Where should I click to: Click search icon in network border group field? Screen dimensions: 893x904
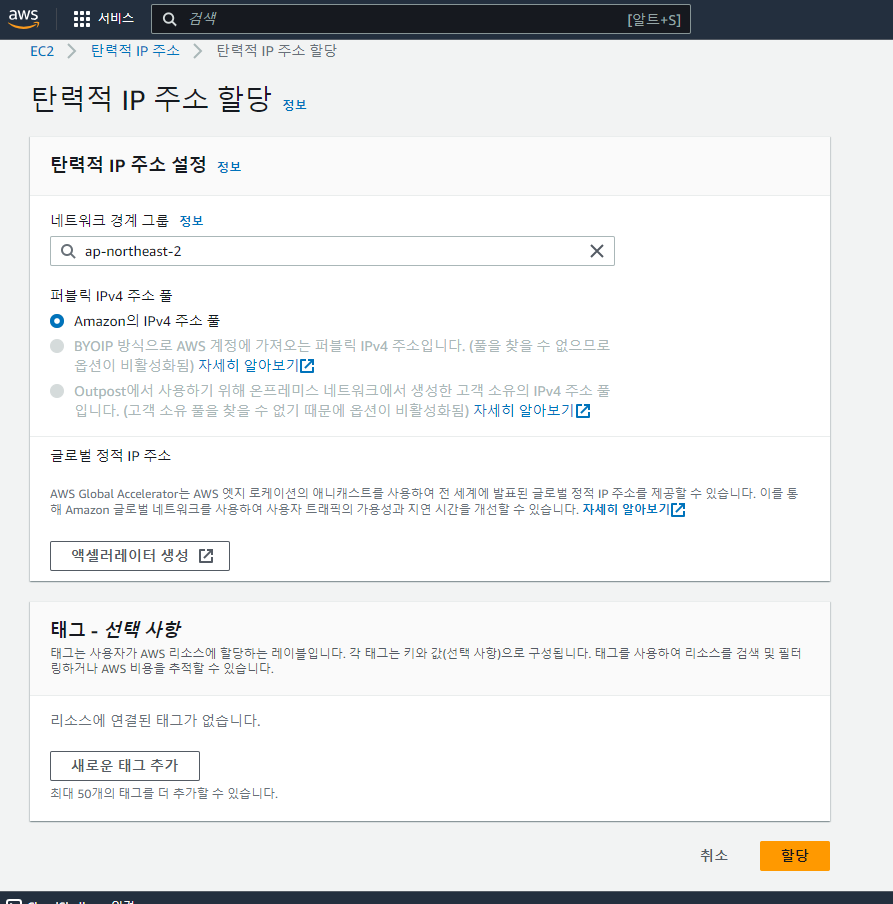68,251
